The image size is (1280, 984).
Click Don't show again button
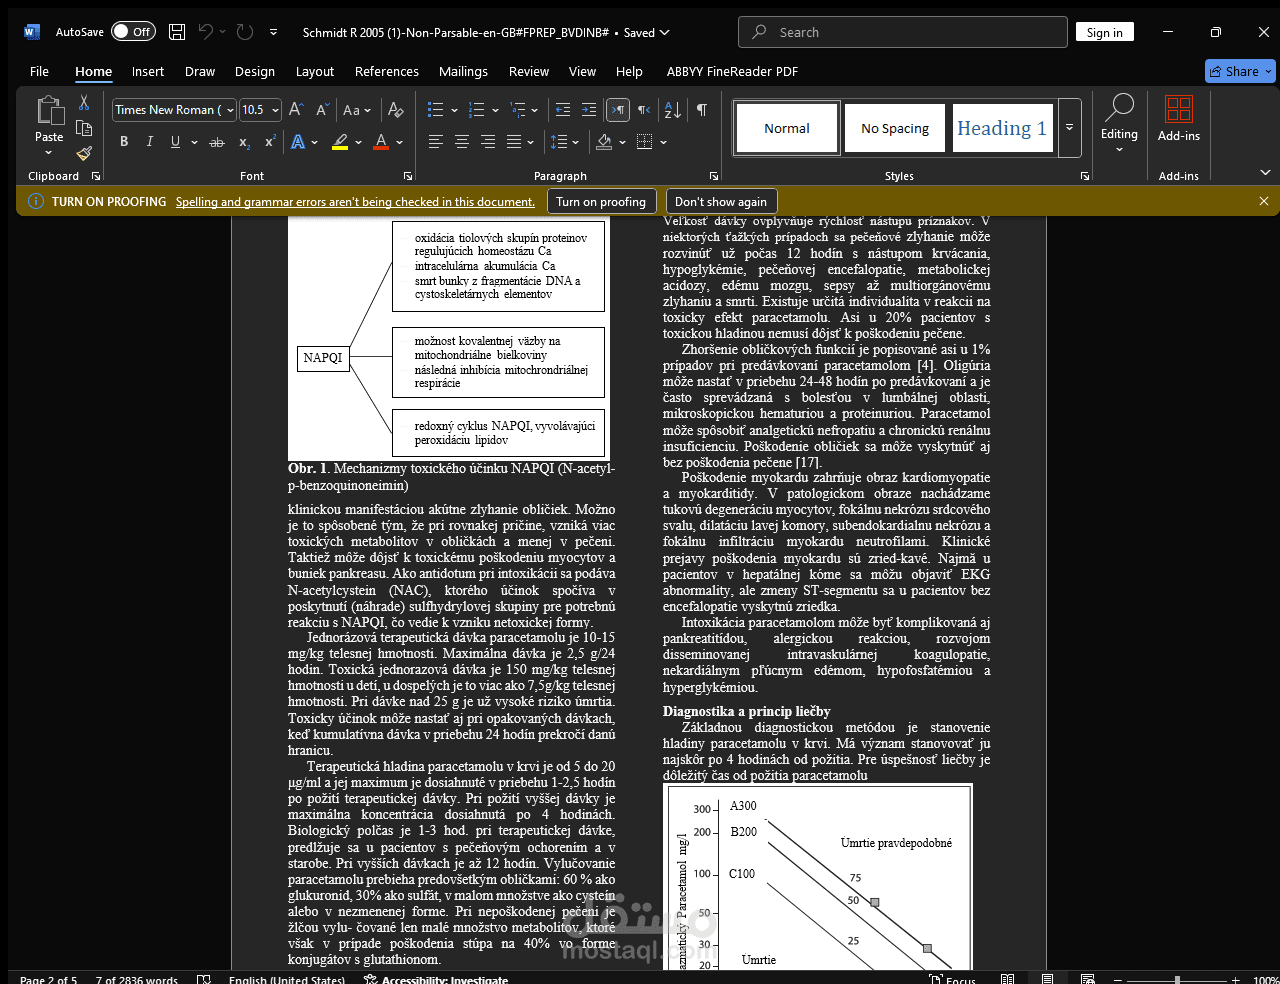click(721, 201)
